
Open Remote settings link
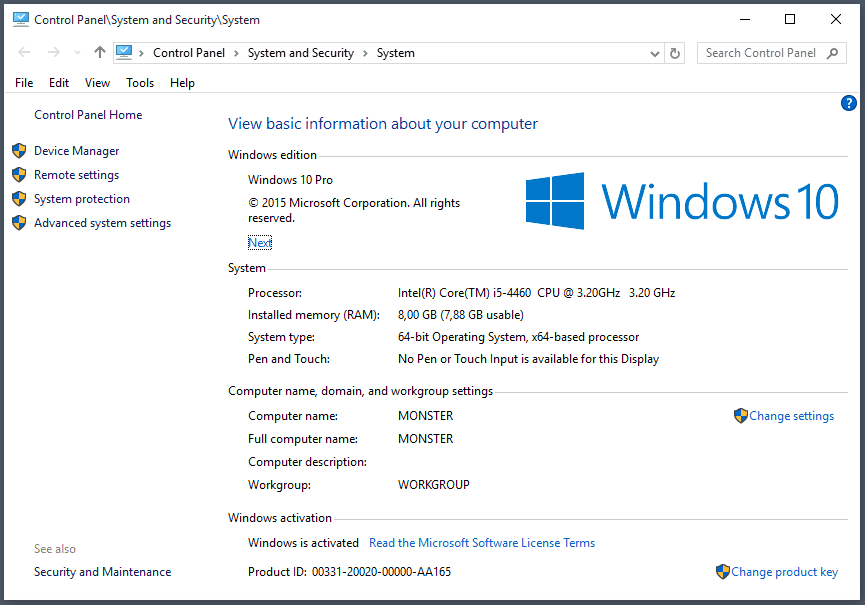76,175
